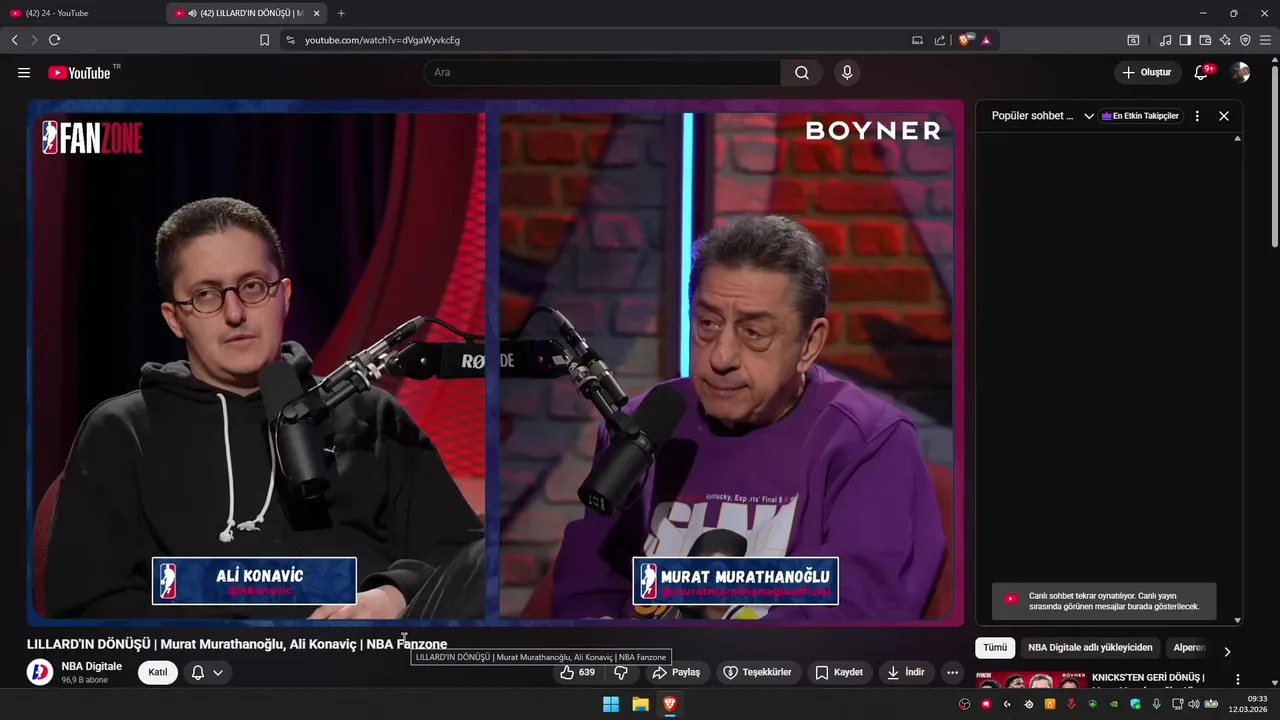Open options menu for KNICKS'TEN GERİ DÖNÜŞ video
The width and height of the screenshot is (1280, 720).
1237,680
